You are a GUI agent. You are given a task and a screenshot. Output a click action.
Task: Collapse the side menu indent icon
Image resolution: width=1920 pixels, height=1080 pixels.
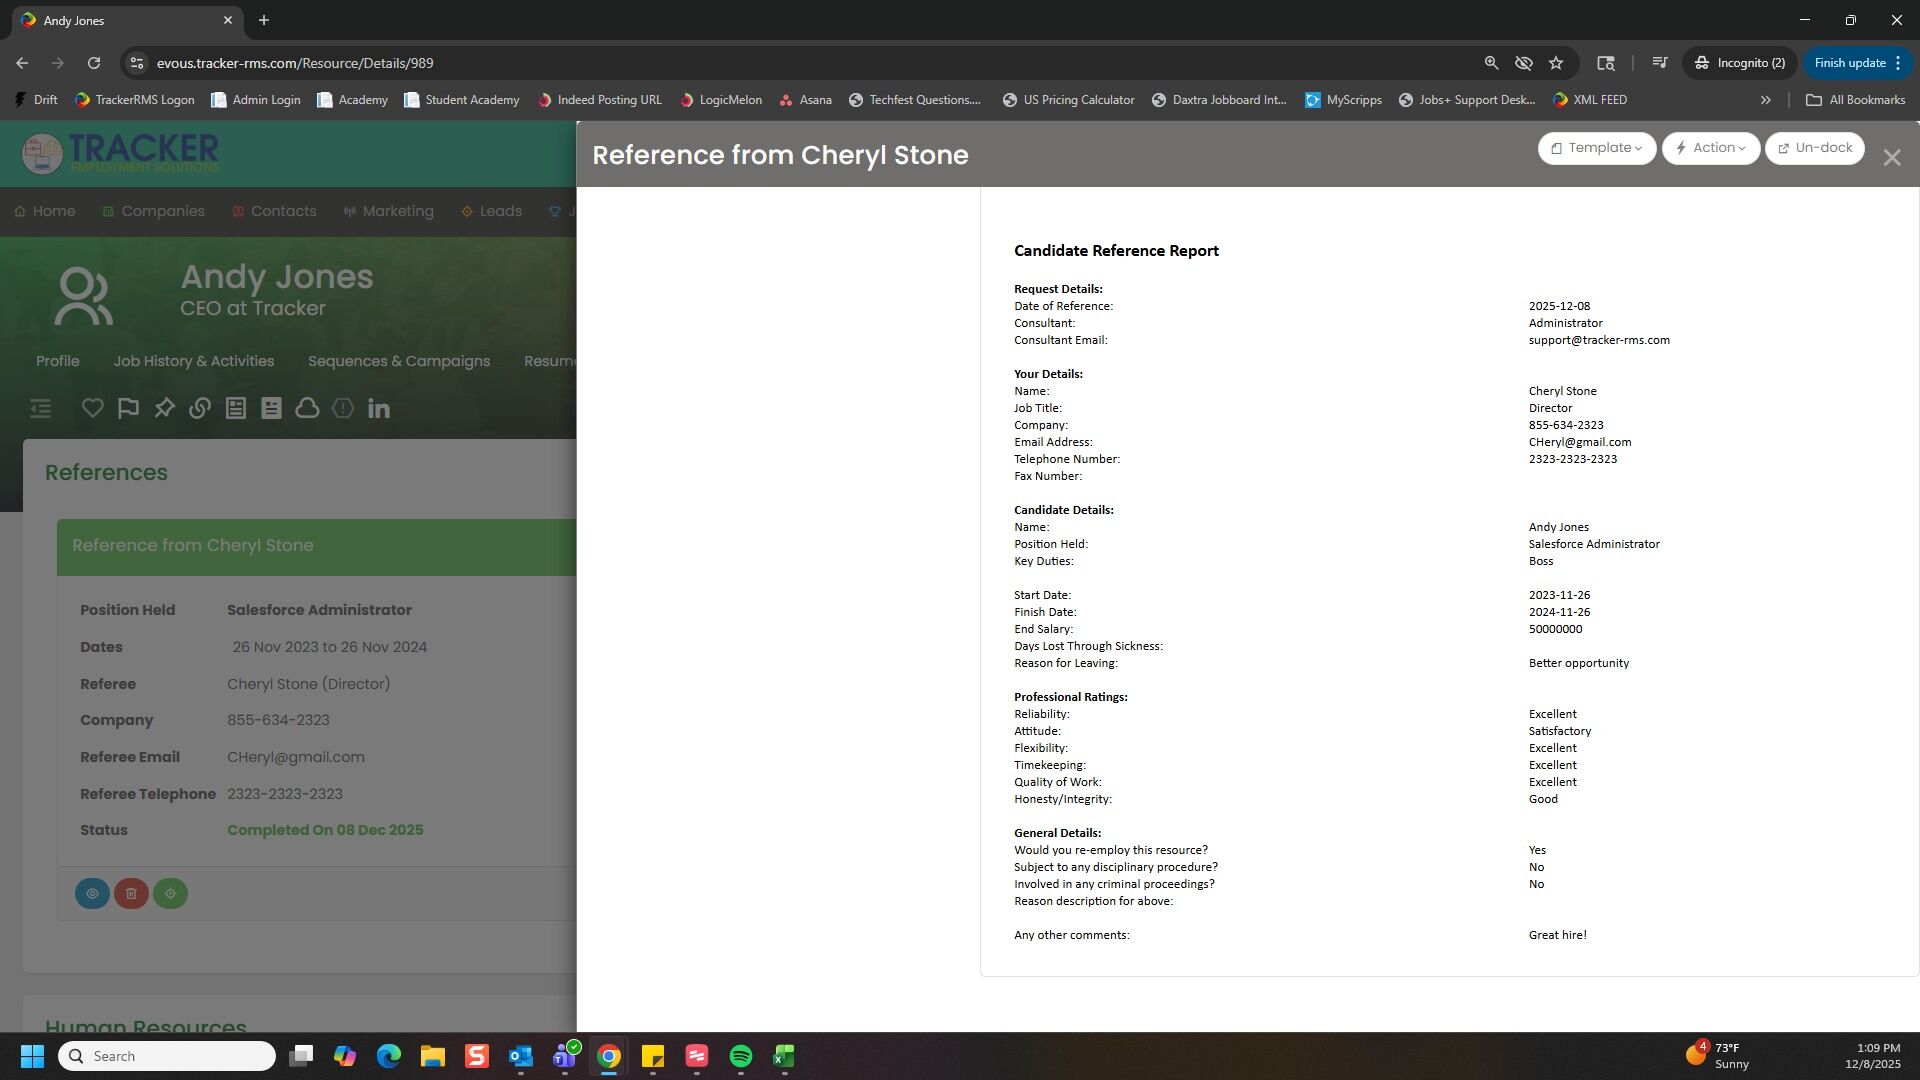pyautogui.click(x=40, y=408)
